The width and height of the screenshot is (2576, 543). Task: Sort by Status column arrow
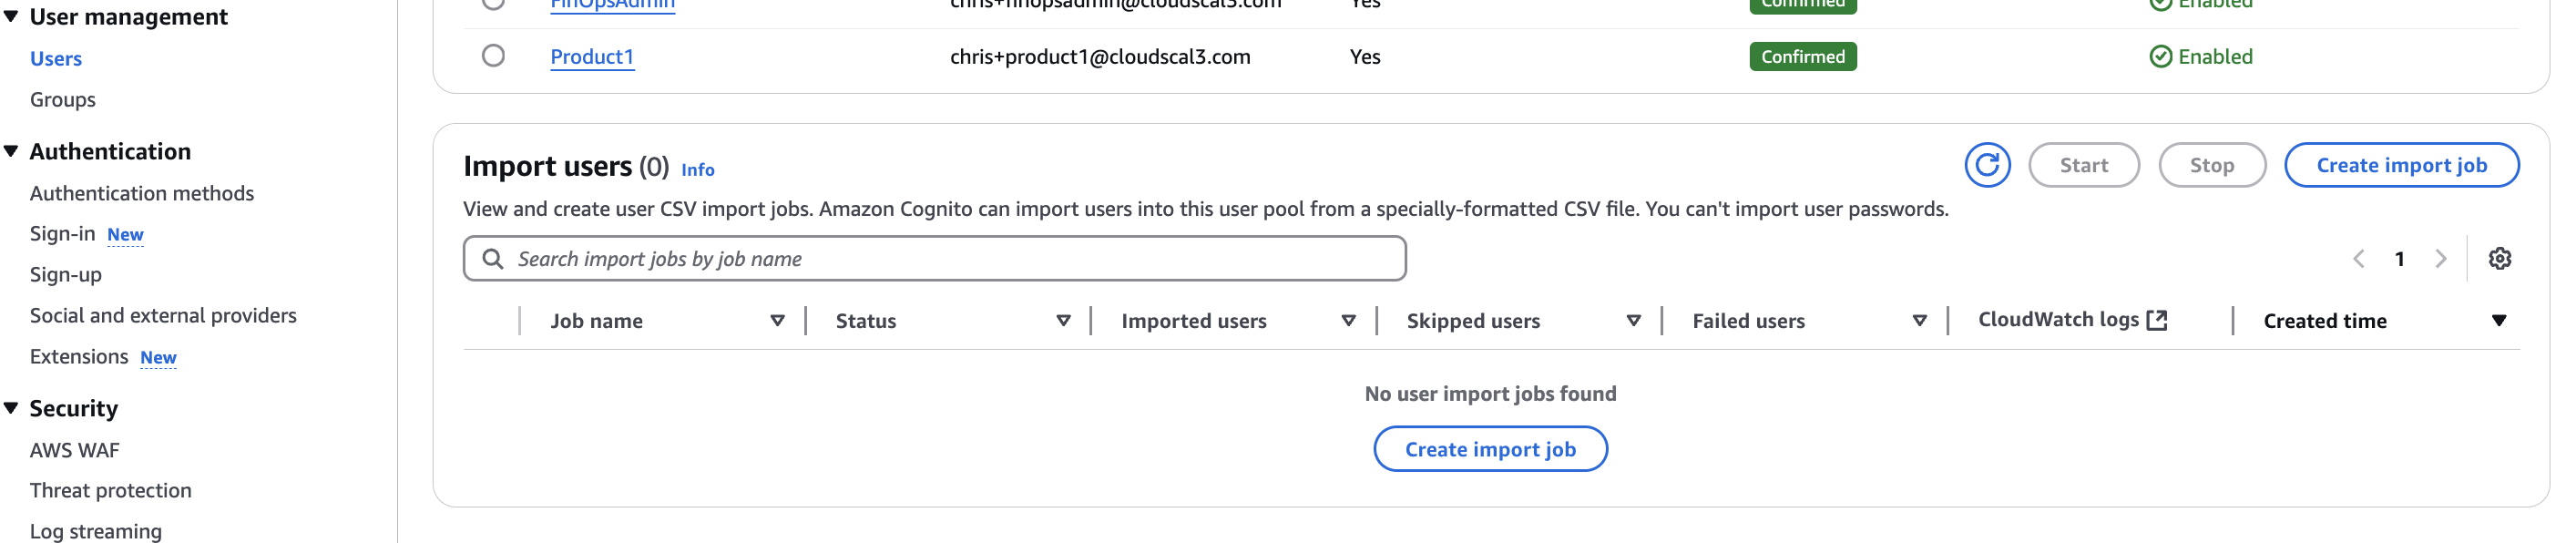pos(1063,321)
